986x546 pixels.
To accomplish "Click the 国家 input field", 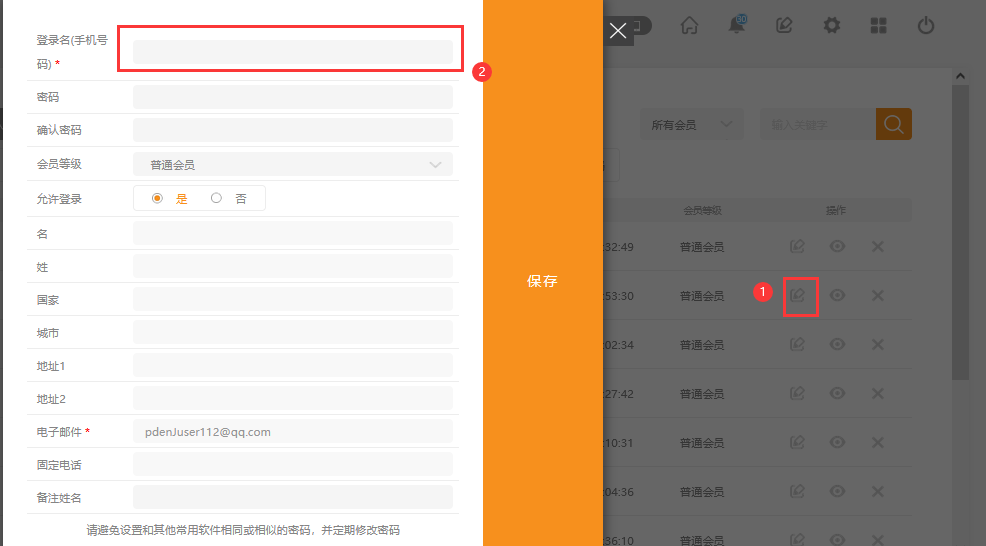I will pos(292,299).
